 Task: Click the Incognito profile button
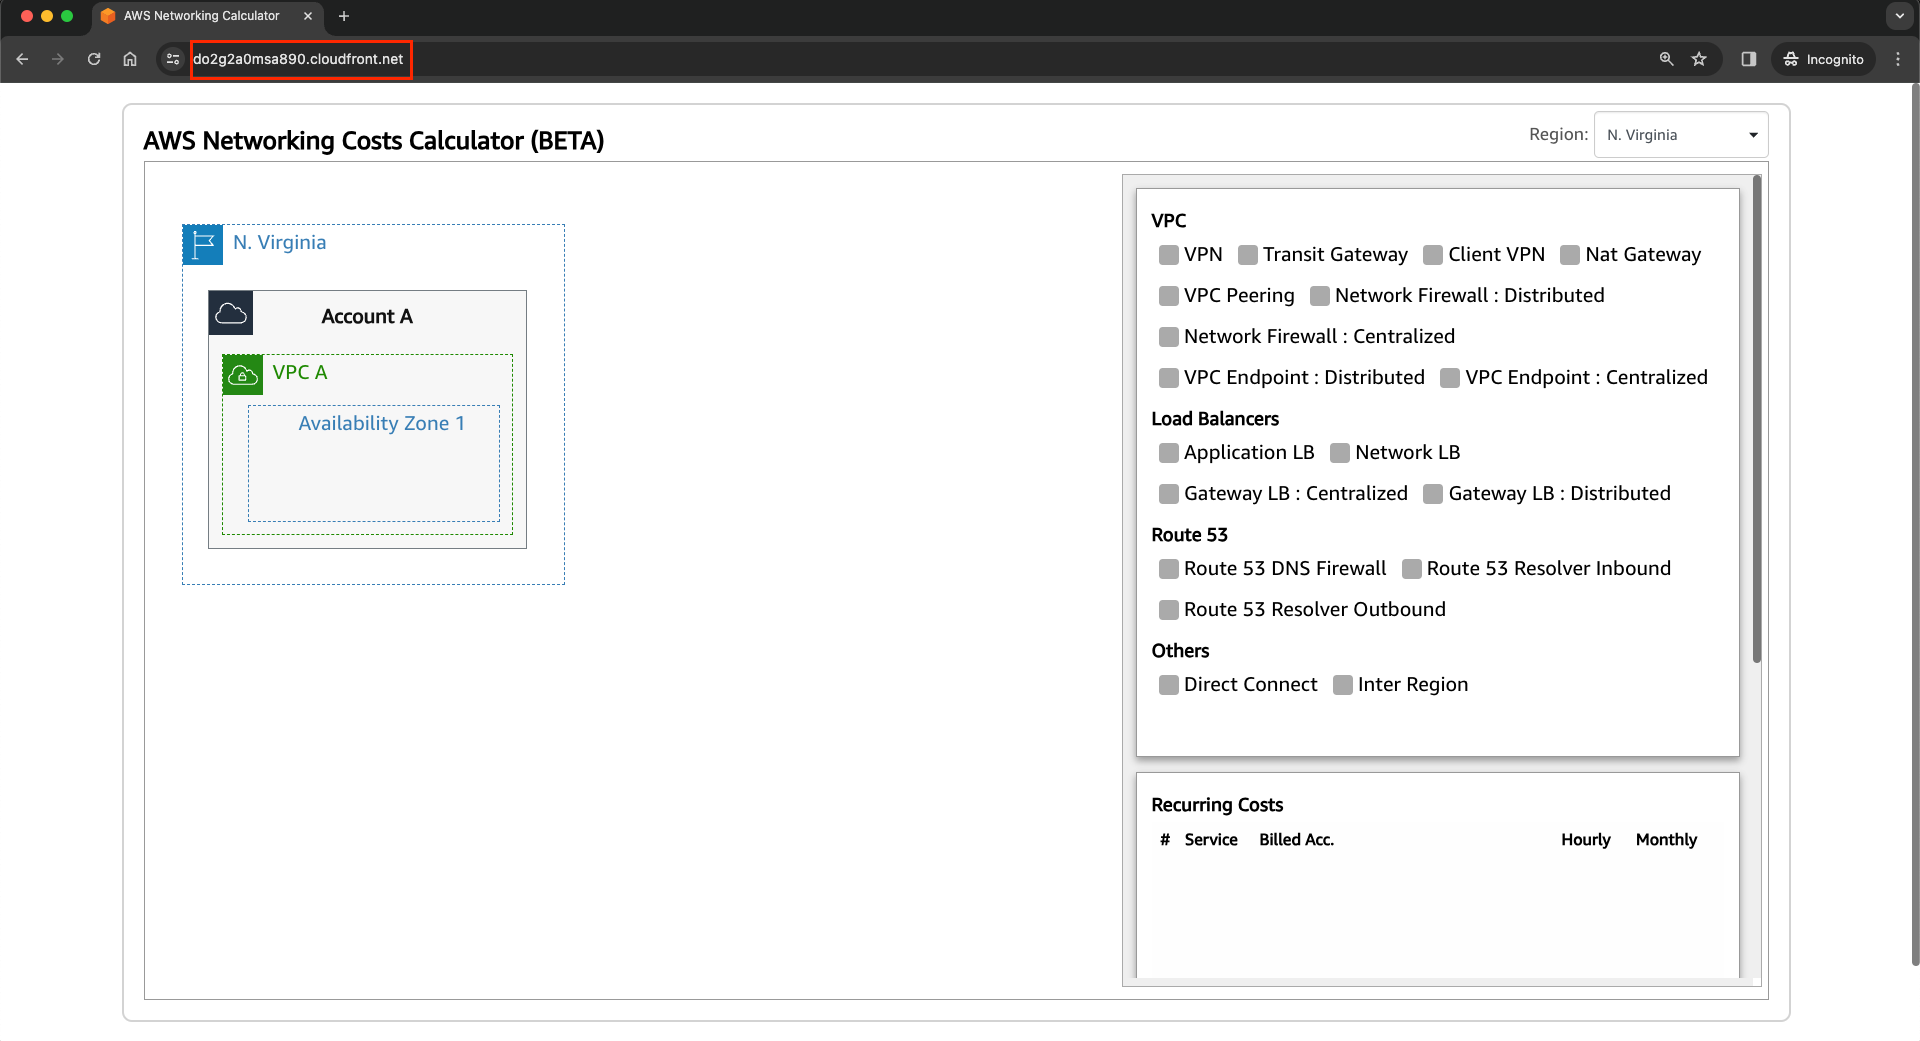[x=1824, y=59]
